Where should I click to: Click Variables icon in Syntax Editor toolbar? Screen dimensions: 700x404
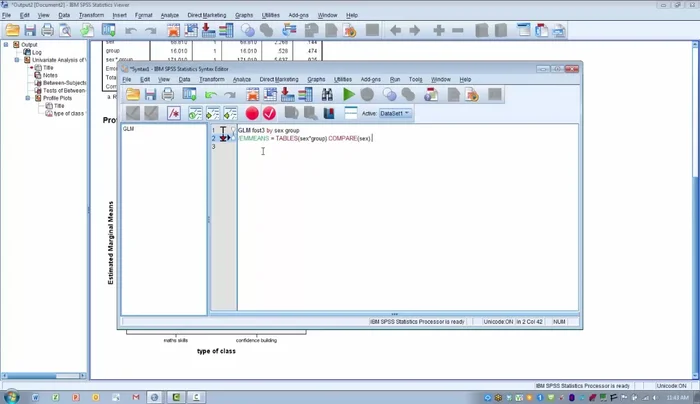tap(305, 94)
